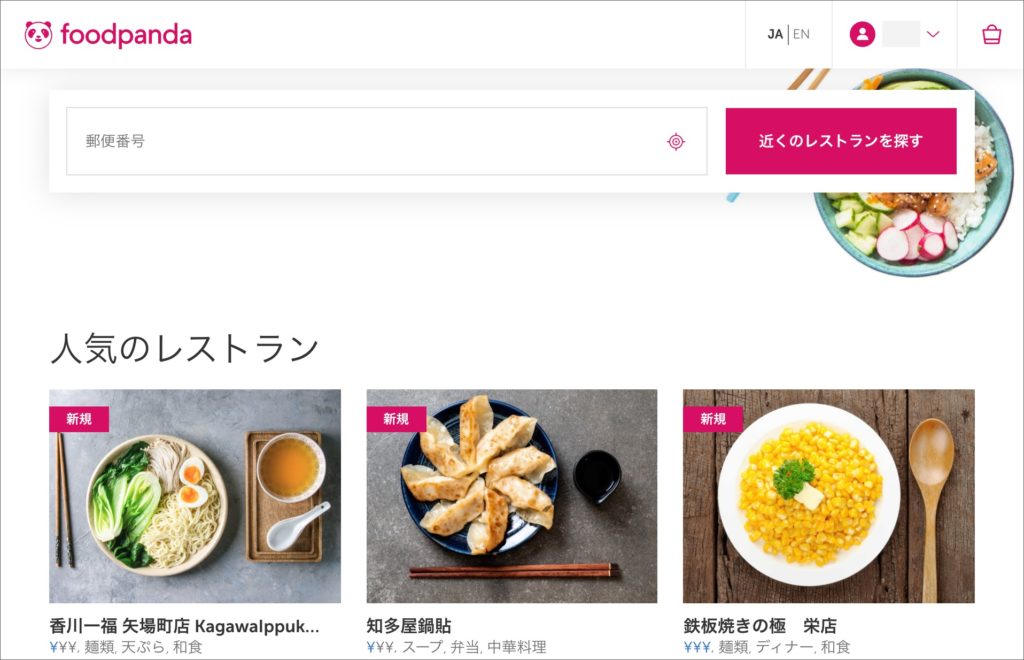Click the user account avatar icon
The image size is (1024, 660).
pyautogui.click(x=862, y=35)
